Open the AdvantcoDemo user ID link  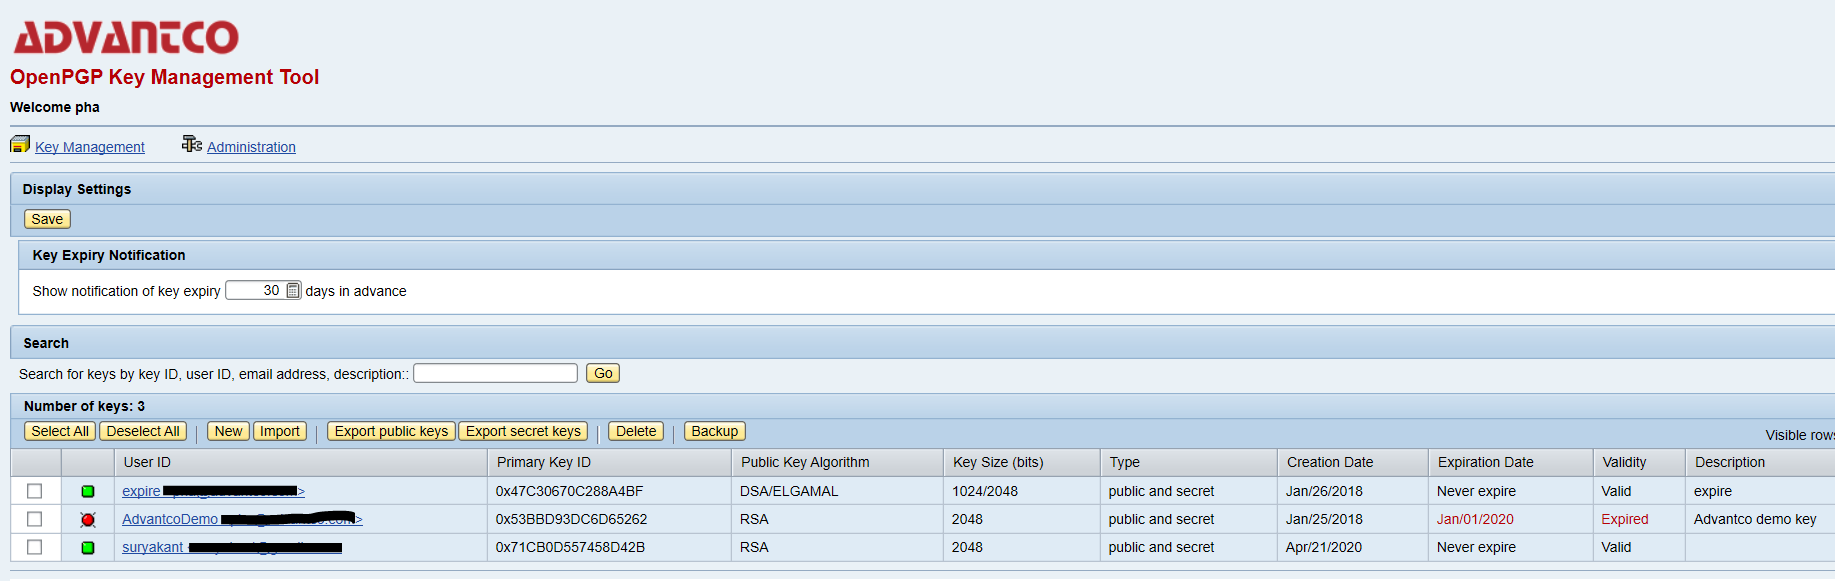(170, 519)
